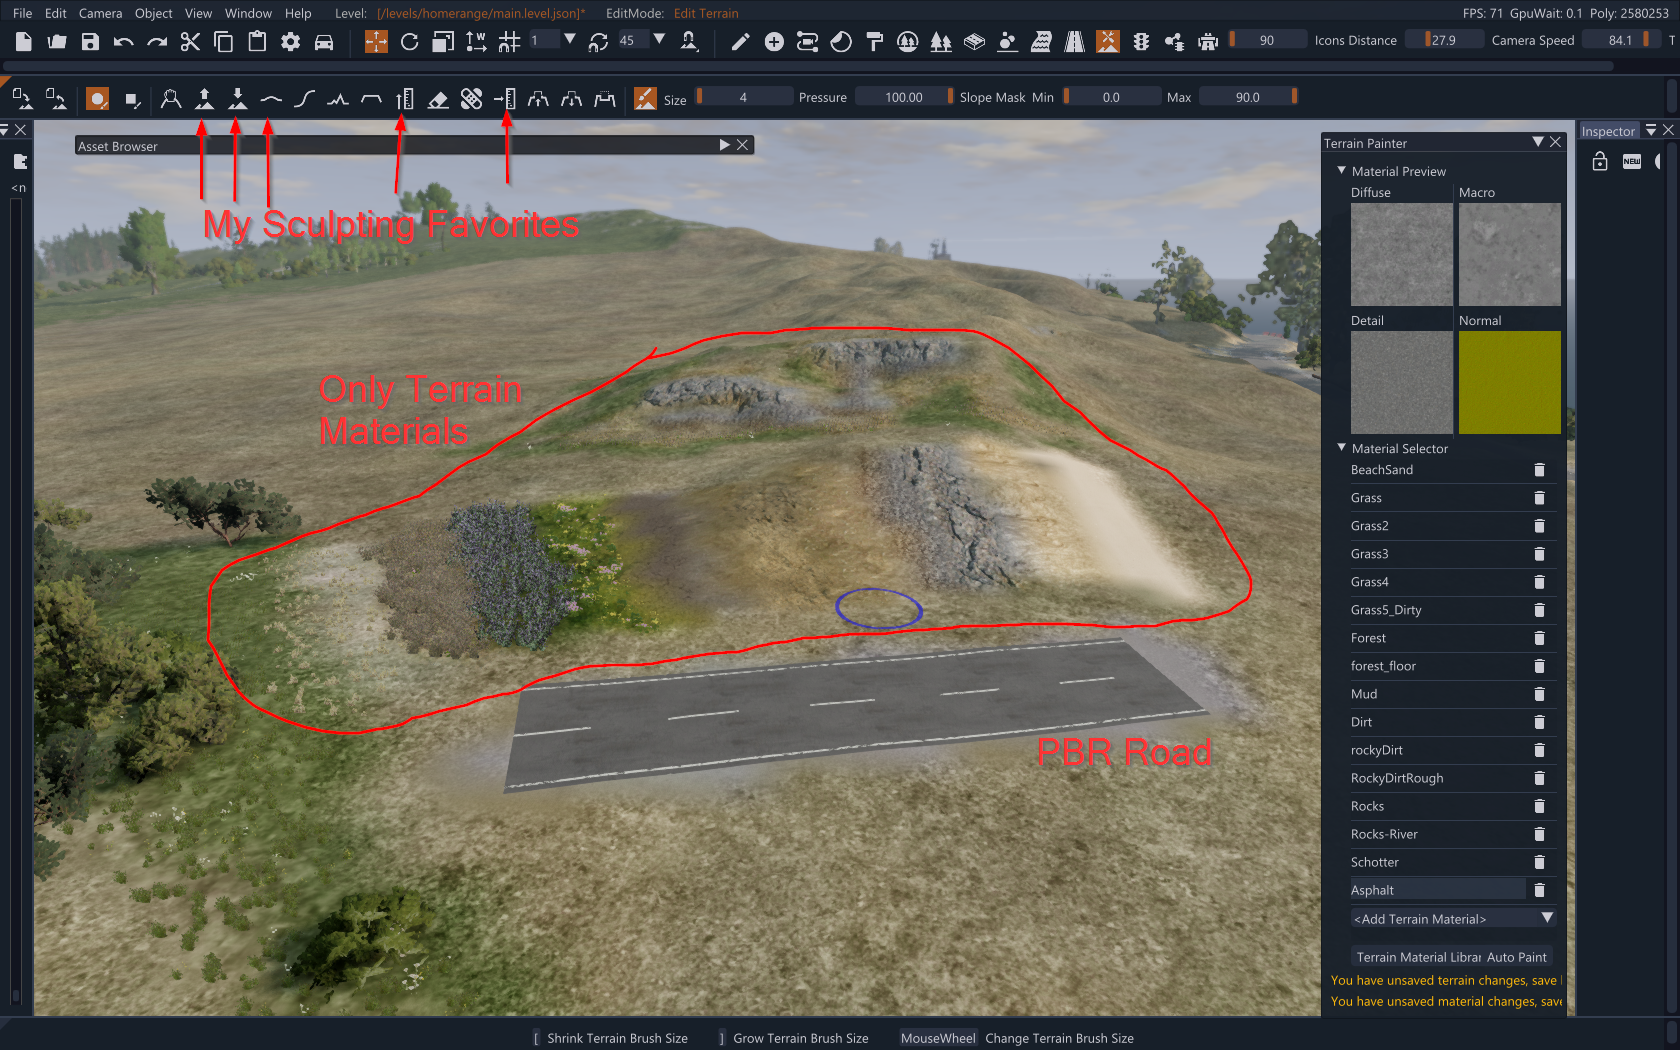This screenshot has height=1050, width=1680.
Task: Select the traffic light editor icon
Action: pyautogui.click(x=1141, y=41)
